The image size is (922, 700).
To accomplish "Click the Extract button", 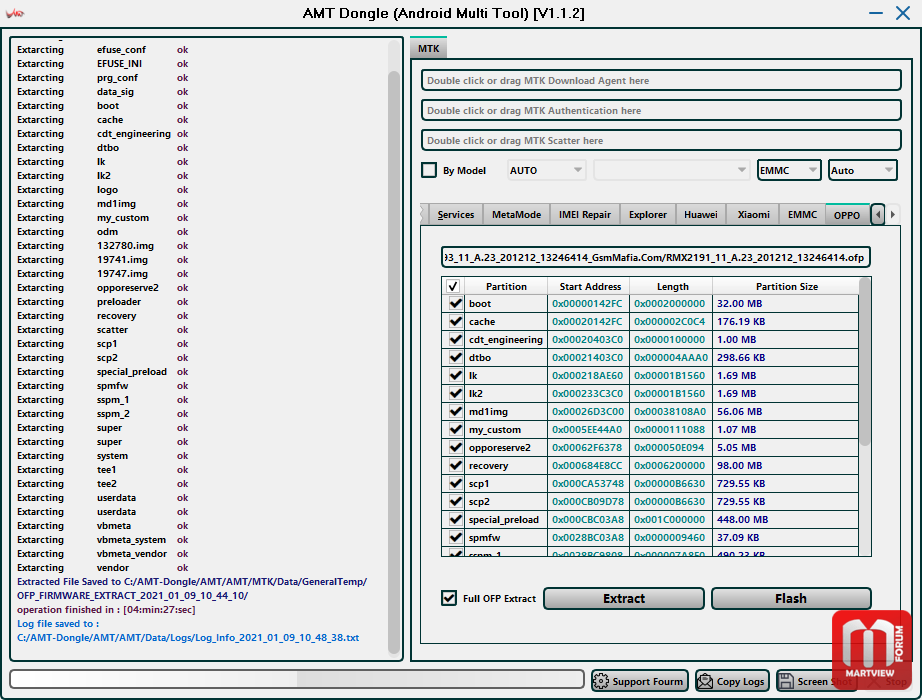I will point(624,598).
